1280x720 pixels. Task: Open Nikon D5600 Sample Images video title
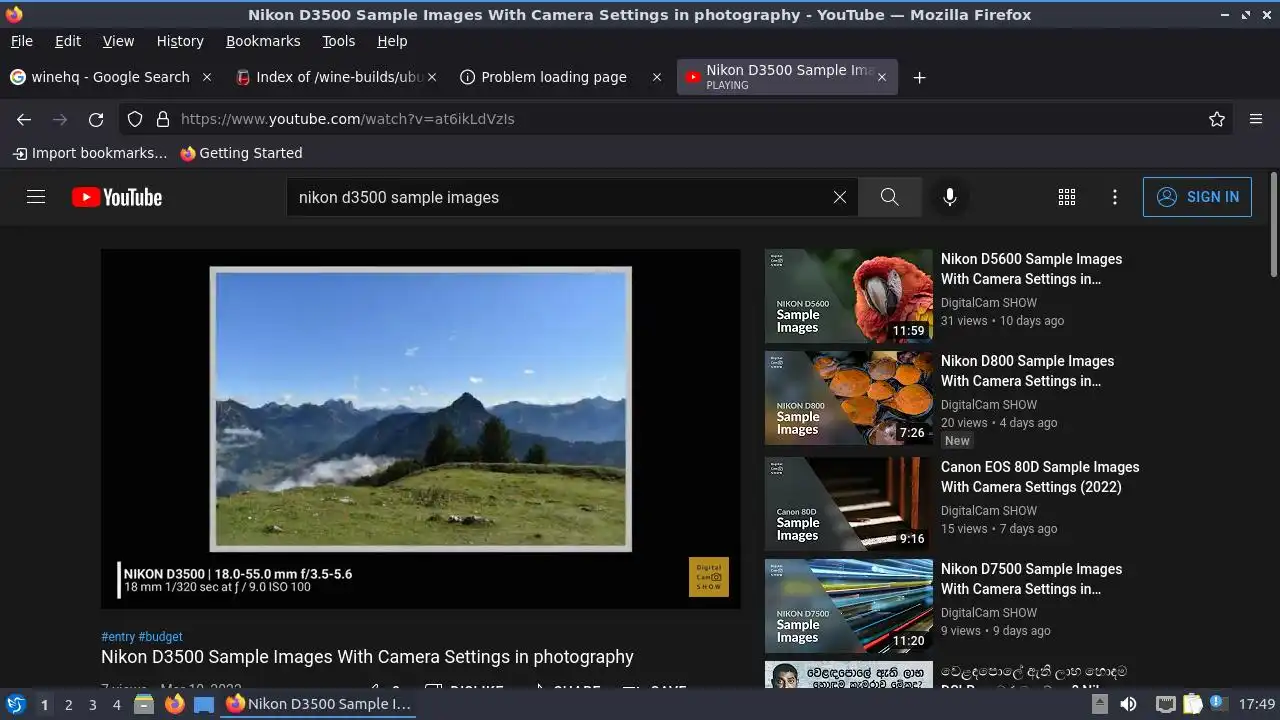click(1031, 269)
